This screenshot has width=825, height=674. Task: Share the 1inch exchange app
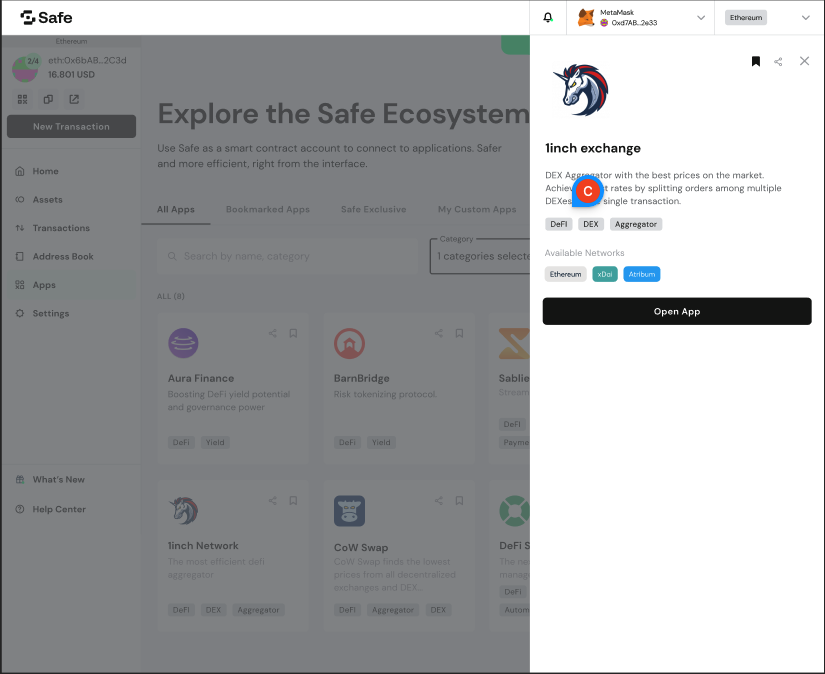778,61
